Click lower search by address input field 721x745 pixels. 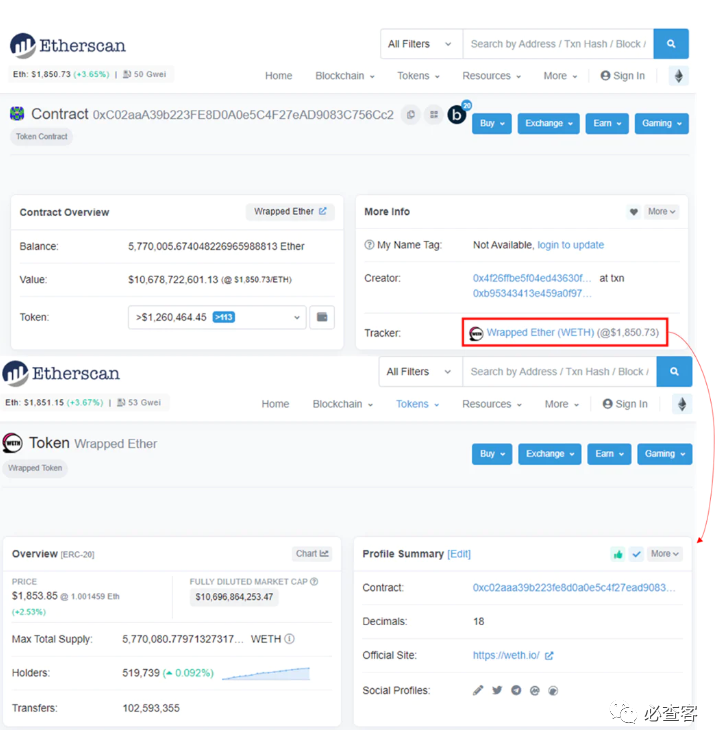559,372
